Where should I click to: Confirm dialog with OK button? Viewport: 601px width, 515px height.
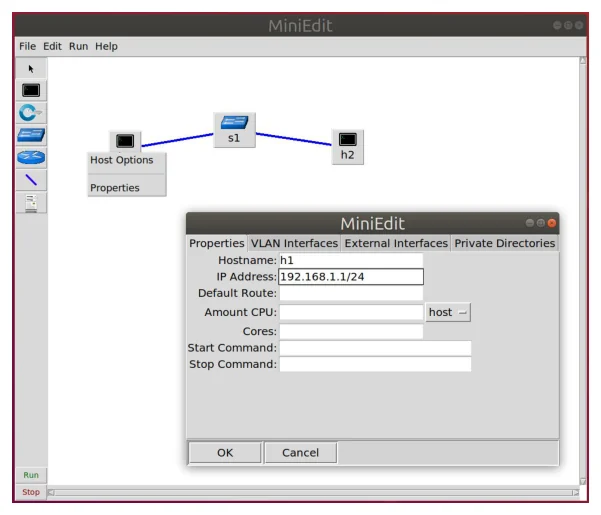225,453
